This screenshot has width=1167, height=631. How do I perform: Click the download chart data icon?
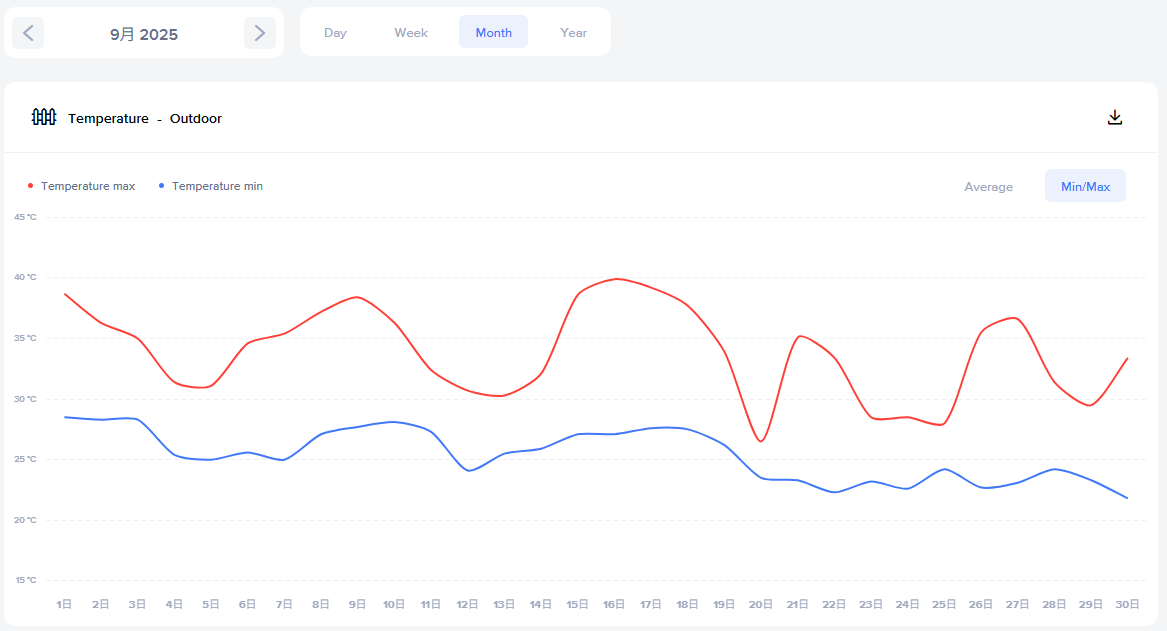[1115, 118]
